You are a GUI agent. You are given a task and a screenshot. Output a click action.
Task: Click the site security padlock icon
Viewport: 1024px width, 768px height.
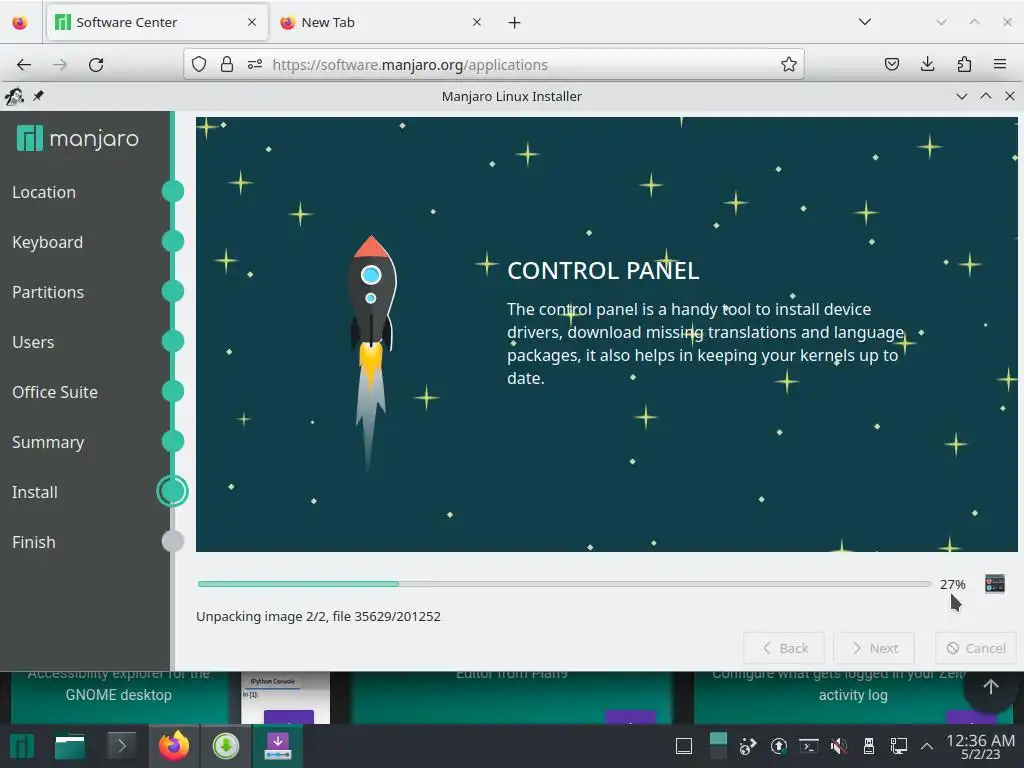click(227, 64)
